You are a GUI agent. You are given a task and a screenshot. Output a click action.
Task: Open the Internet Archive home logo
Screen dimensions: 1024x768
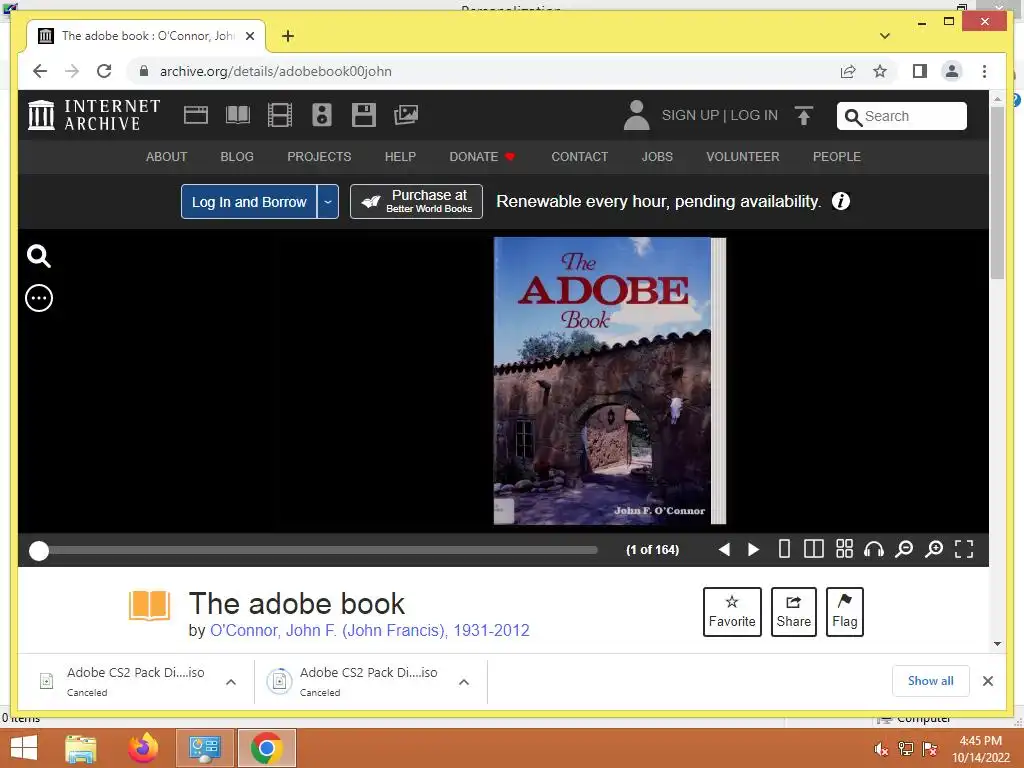94,115
